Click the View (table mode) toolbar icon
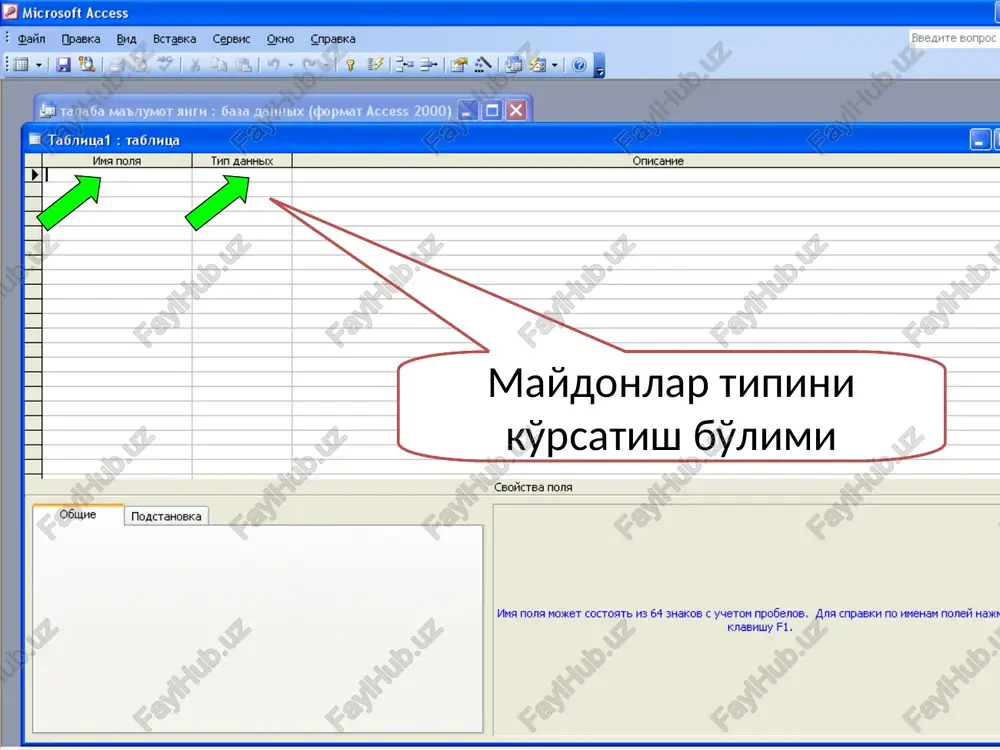The image size is (1000, 750). tap(21, 64)
